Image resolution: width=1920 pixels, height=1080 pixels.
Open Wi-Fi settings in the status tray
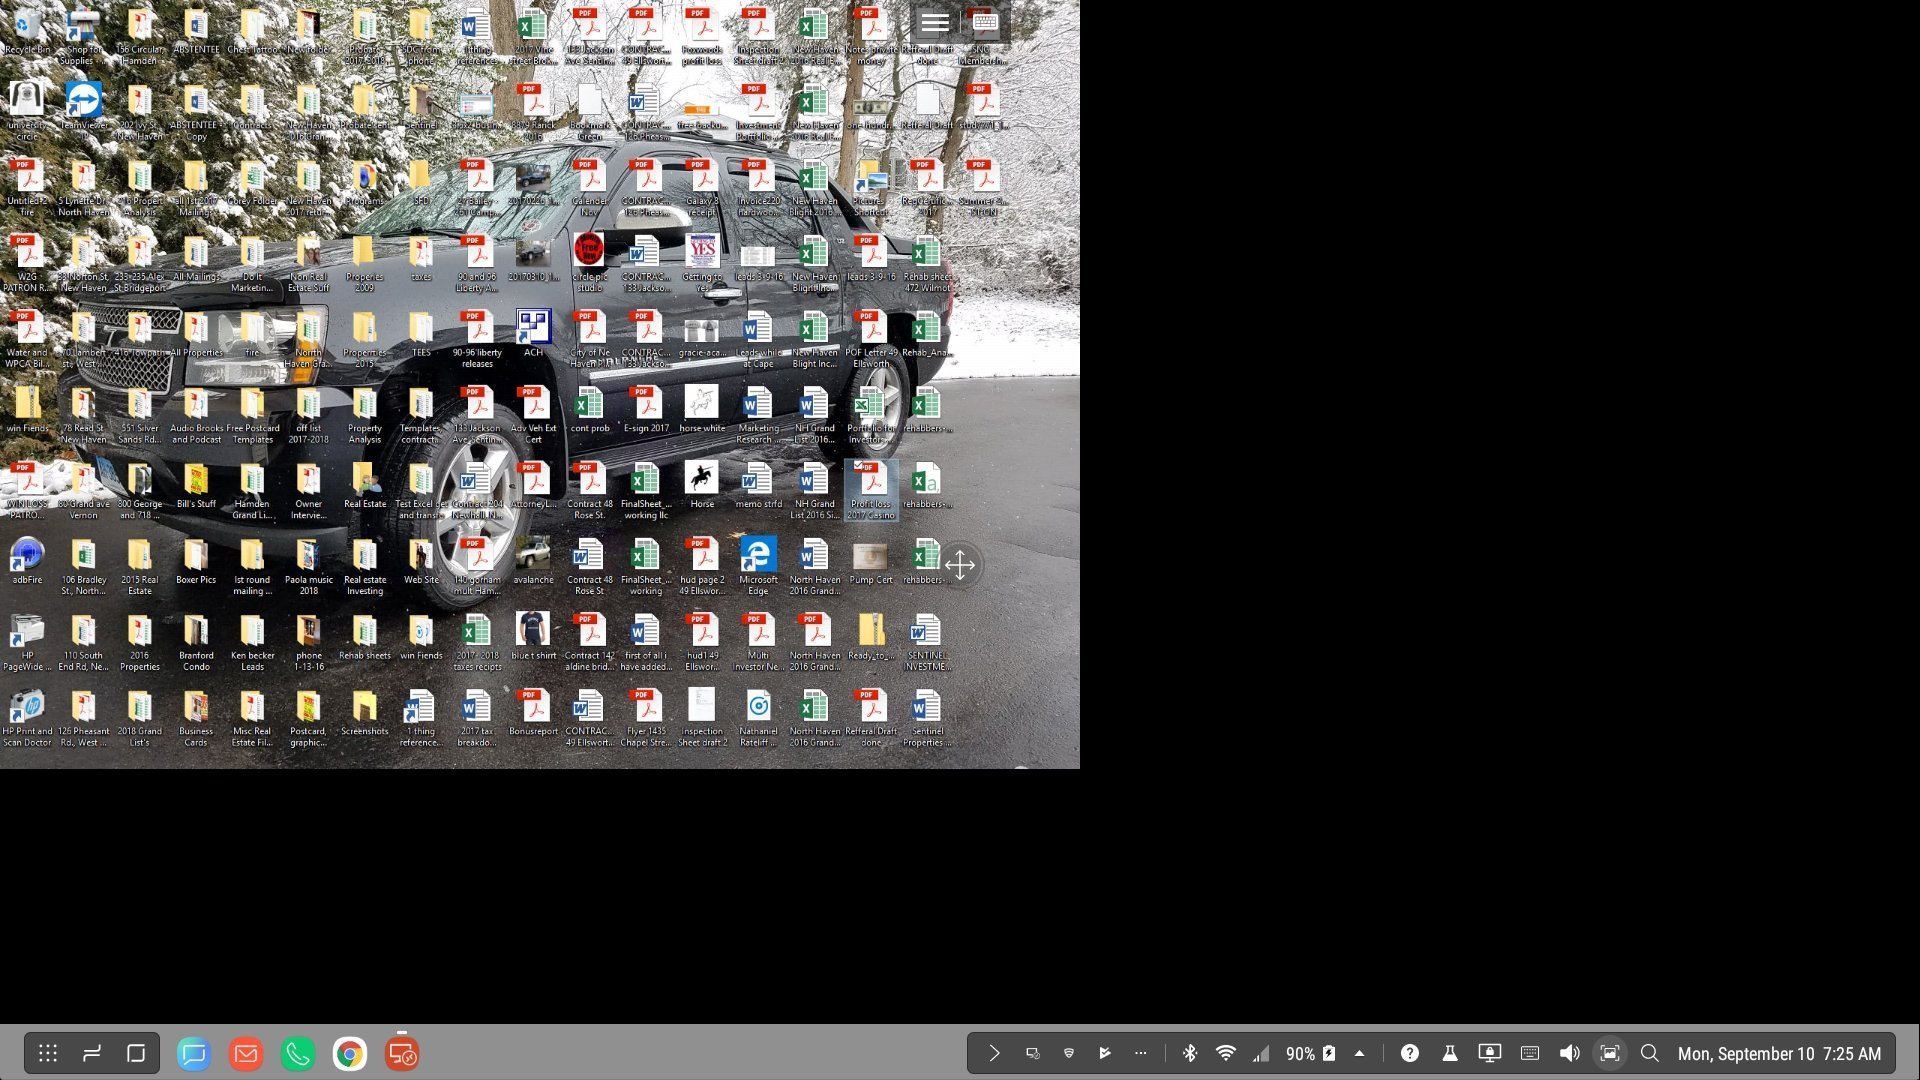[x=1225, y=1053]
